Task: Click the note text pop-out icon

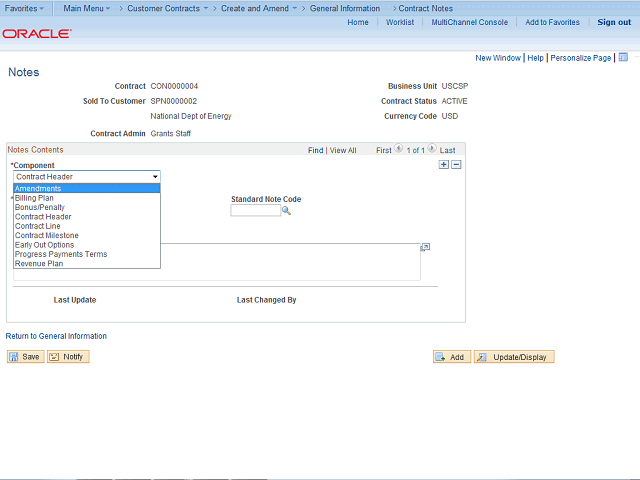Action: click(x=425, y=247)
